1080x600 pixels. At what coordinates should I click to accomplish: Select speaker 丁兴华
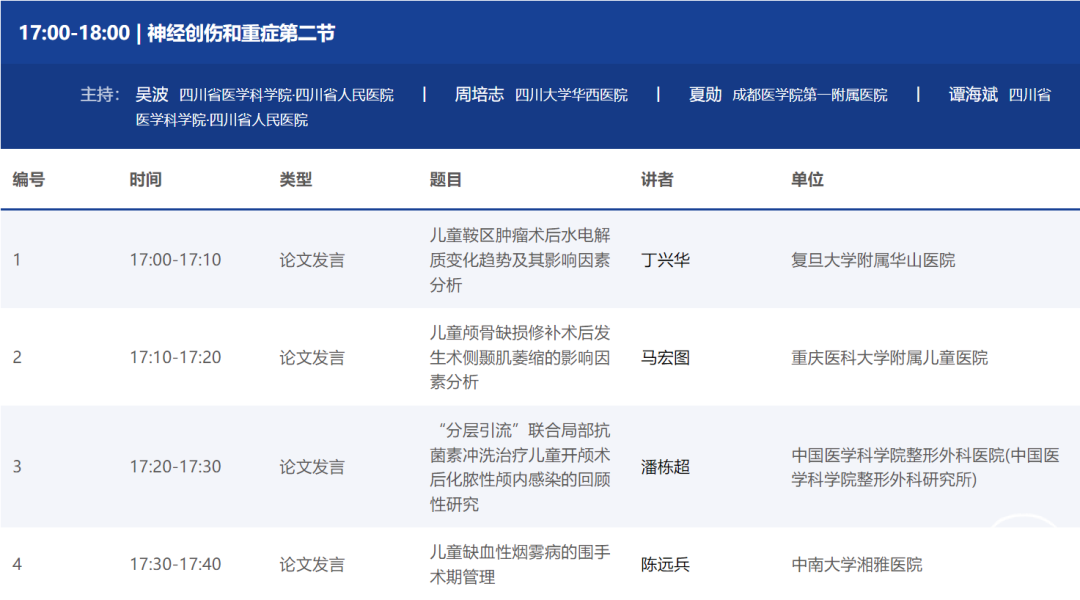click(665, 260)
